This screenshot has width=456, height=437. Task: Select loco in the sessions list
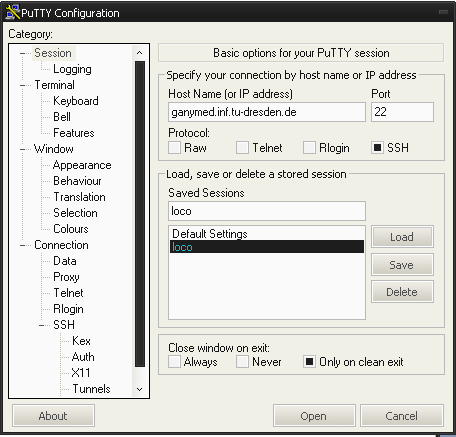click(267, 247)
